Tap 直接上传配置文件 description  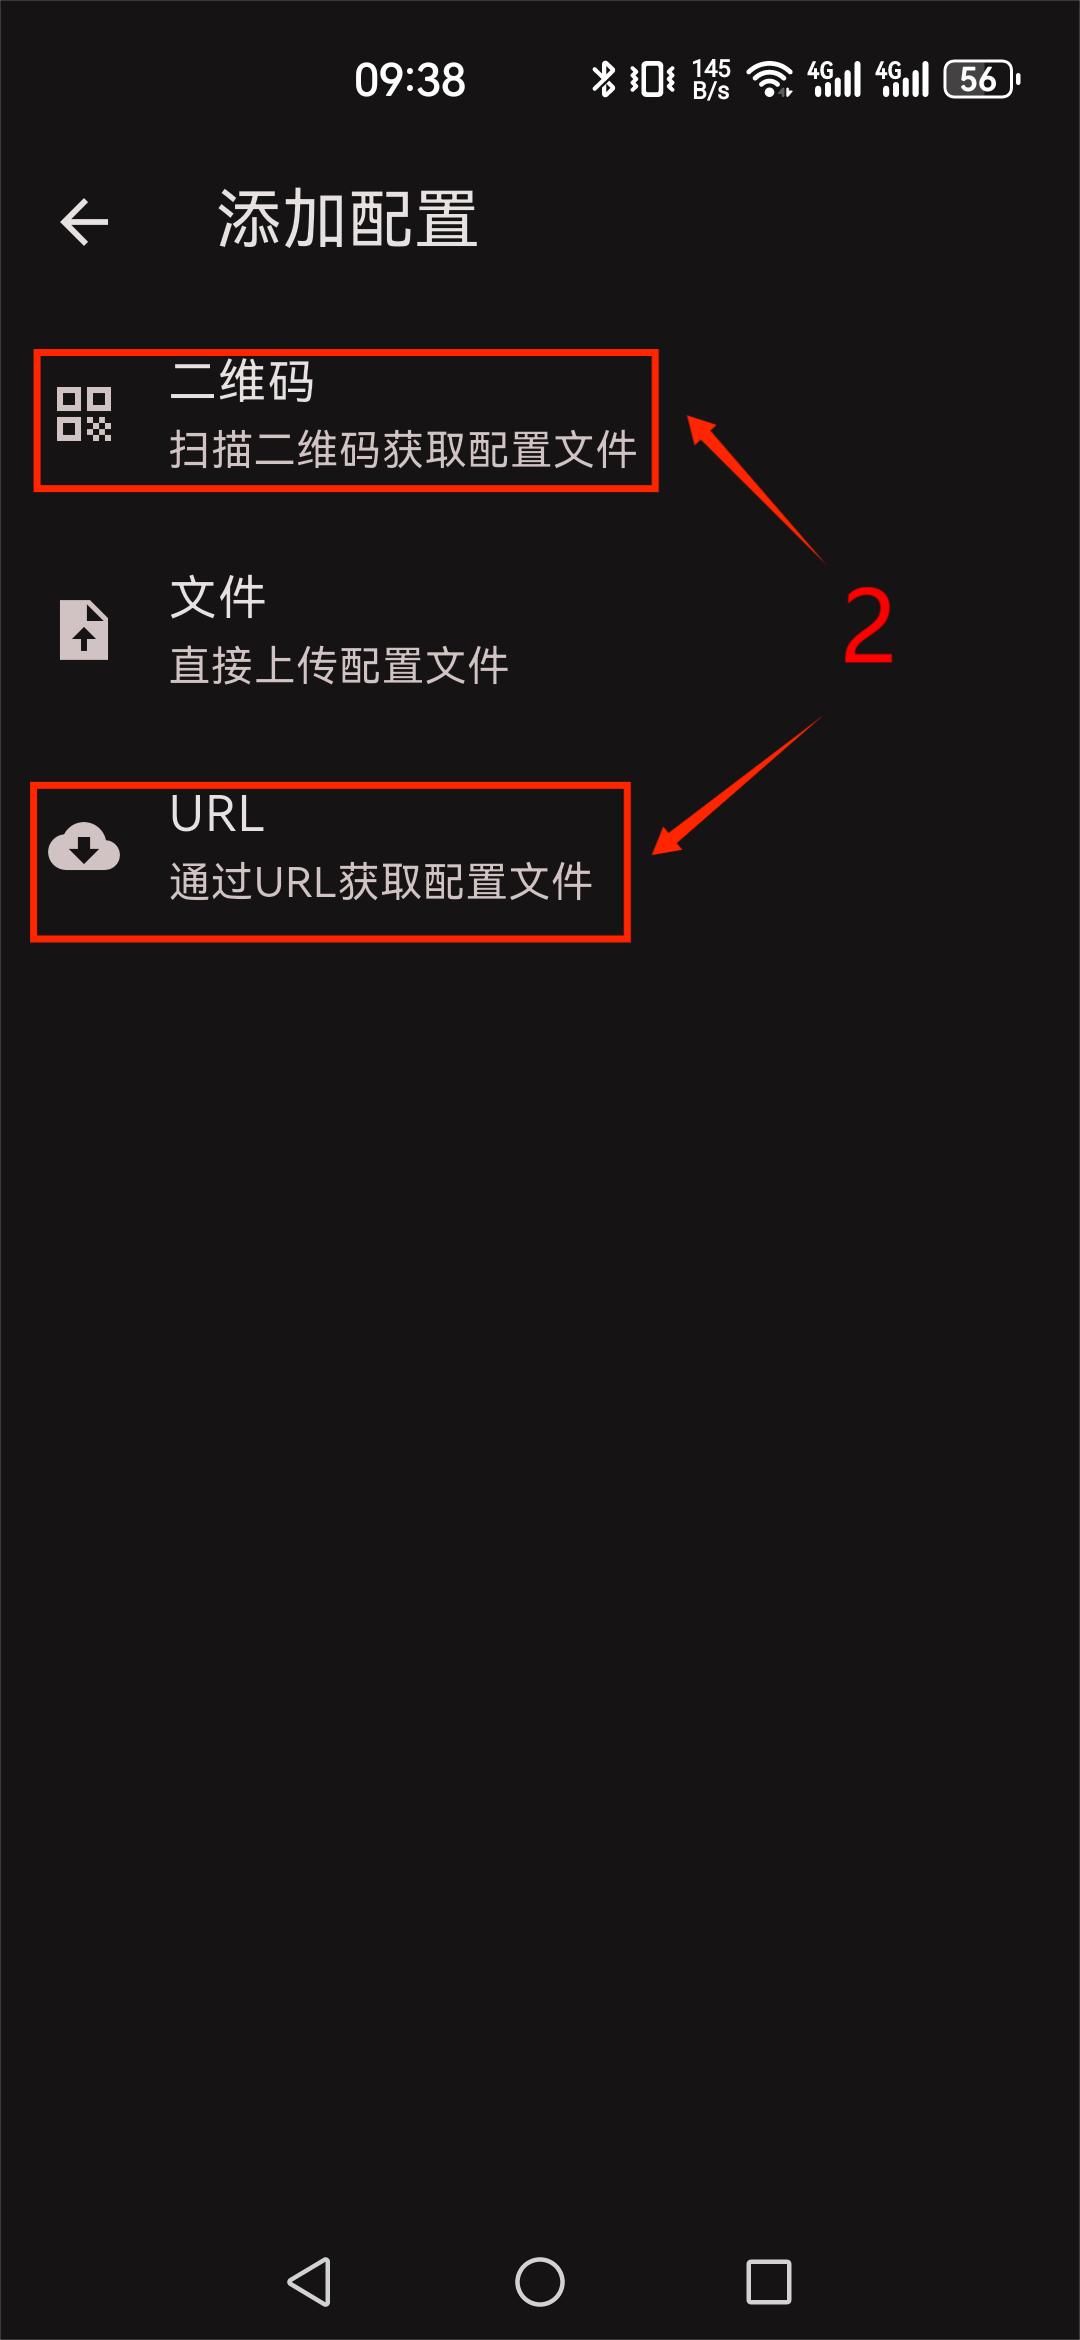pyautogui.click(x=339, y=665)
